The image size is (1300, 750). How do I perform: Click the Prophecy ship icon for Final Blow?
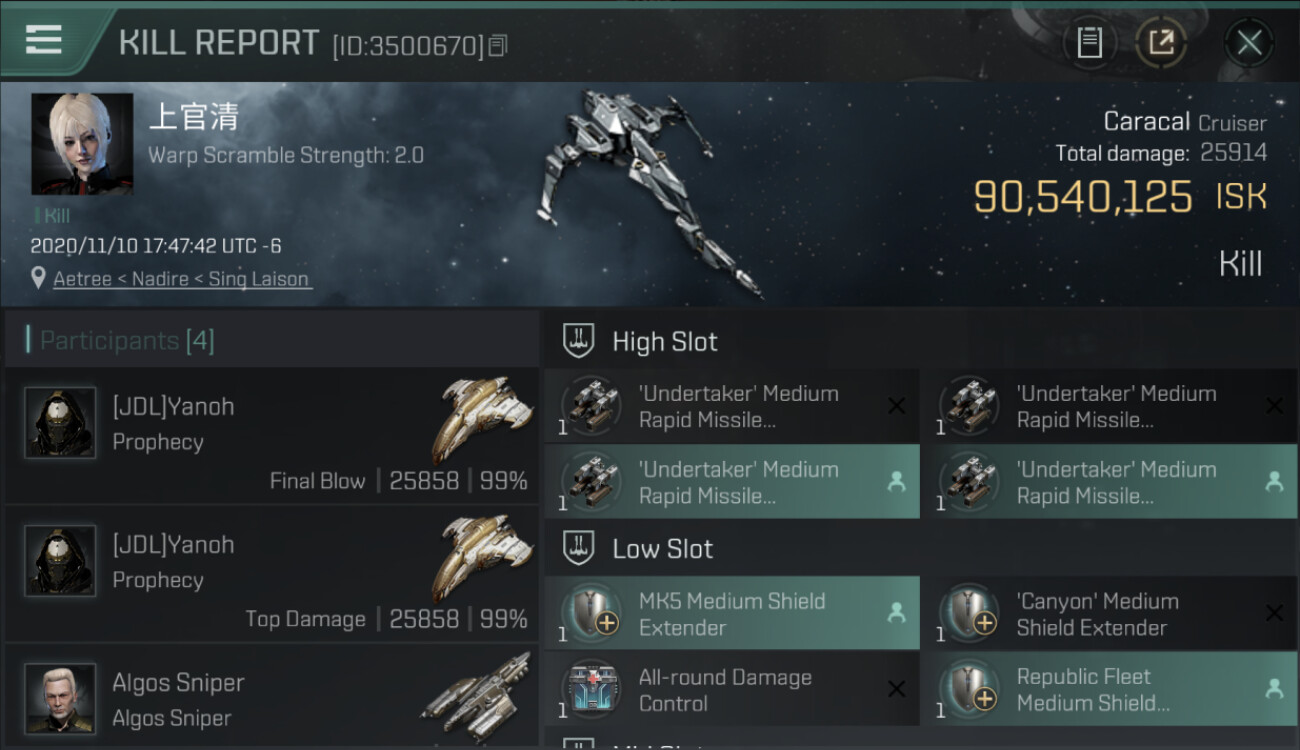[x=483, y=418]
